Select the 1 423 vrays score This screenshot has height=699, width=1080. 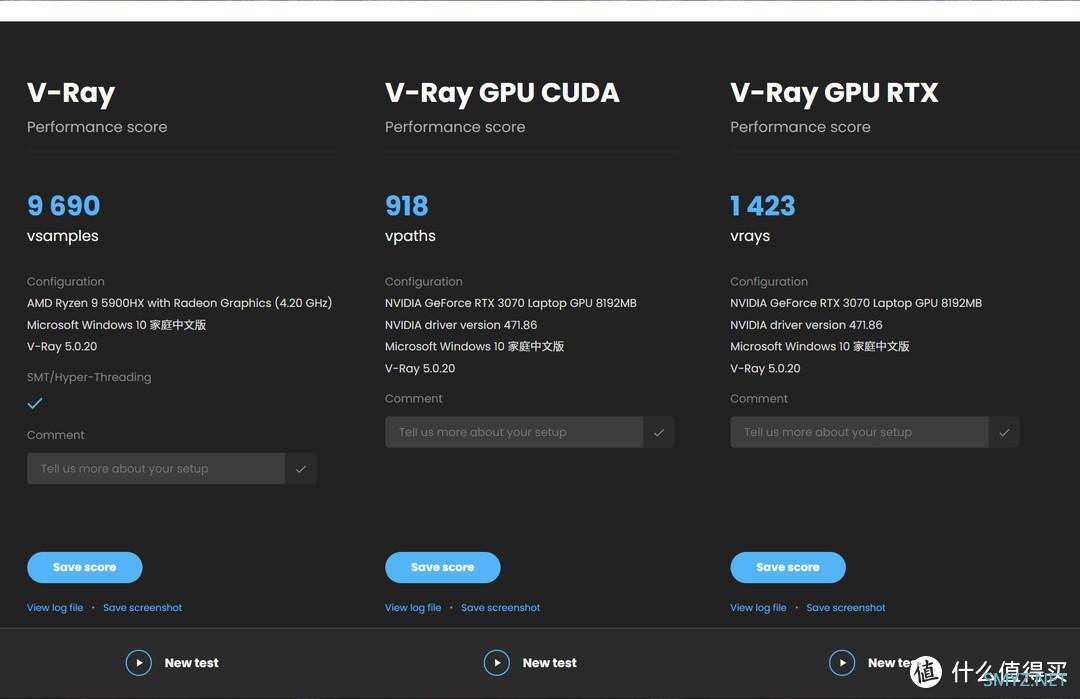tap(762, 206)
